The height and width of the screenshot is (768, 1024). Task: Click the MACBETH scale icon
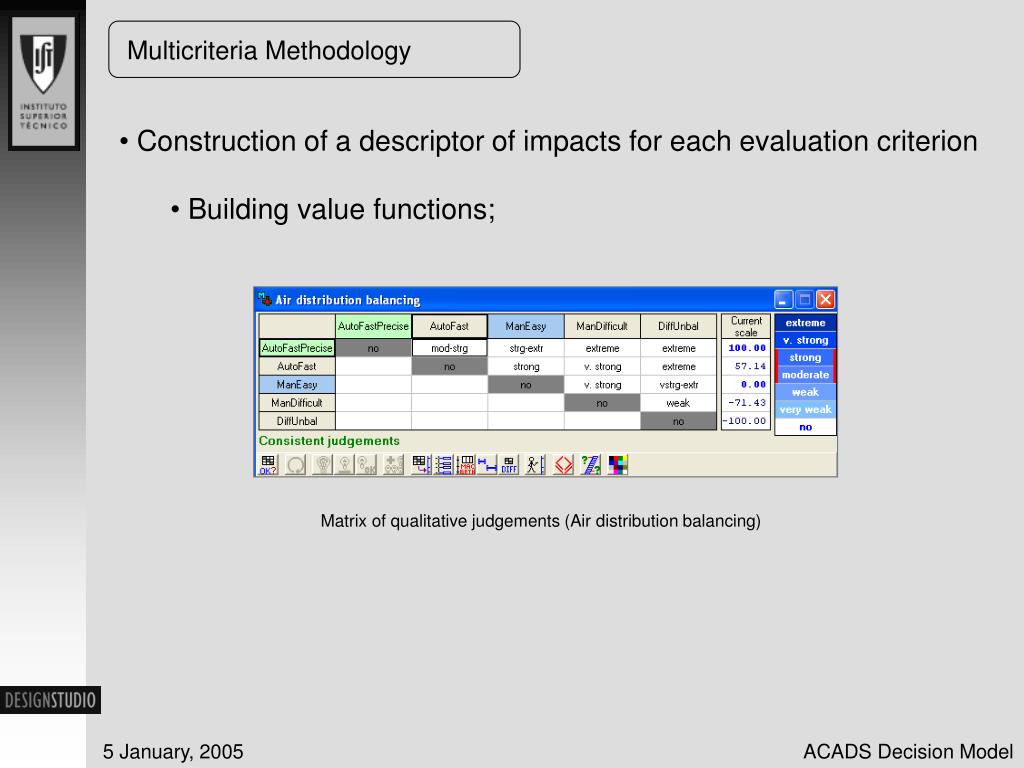(466, 464)
